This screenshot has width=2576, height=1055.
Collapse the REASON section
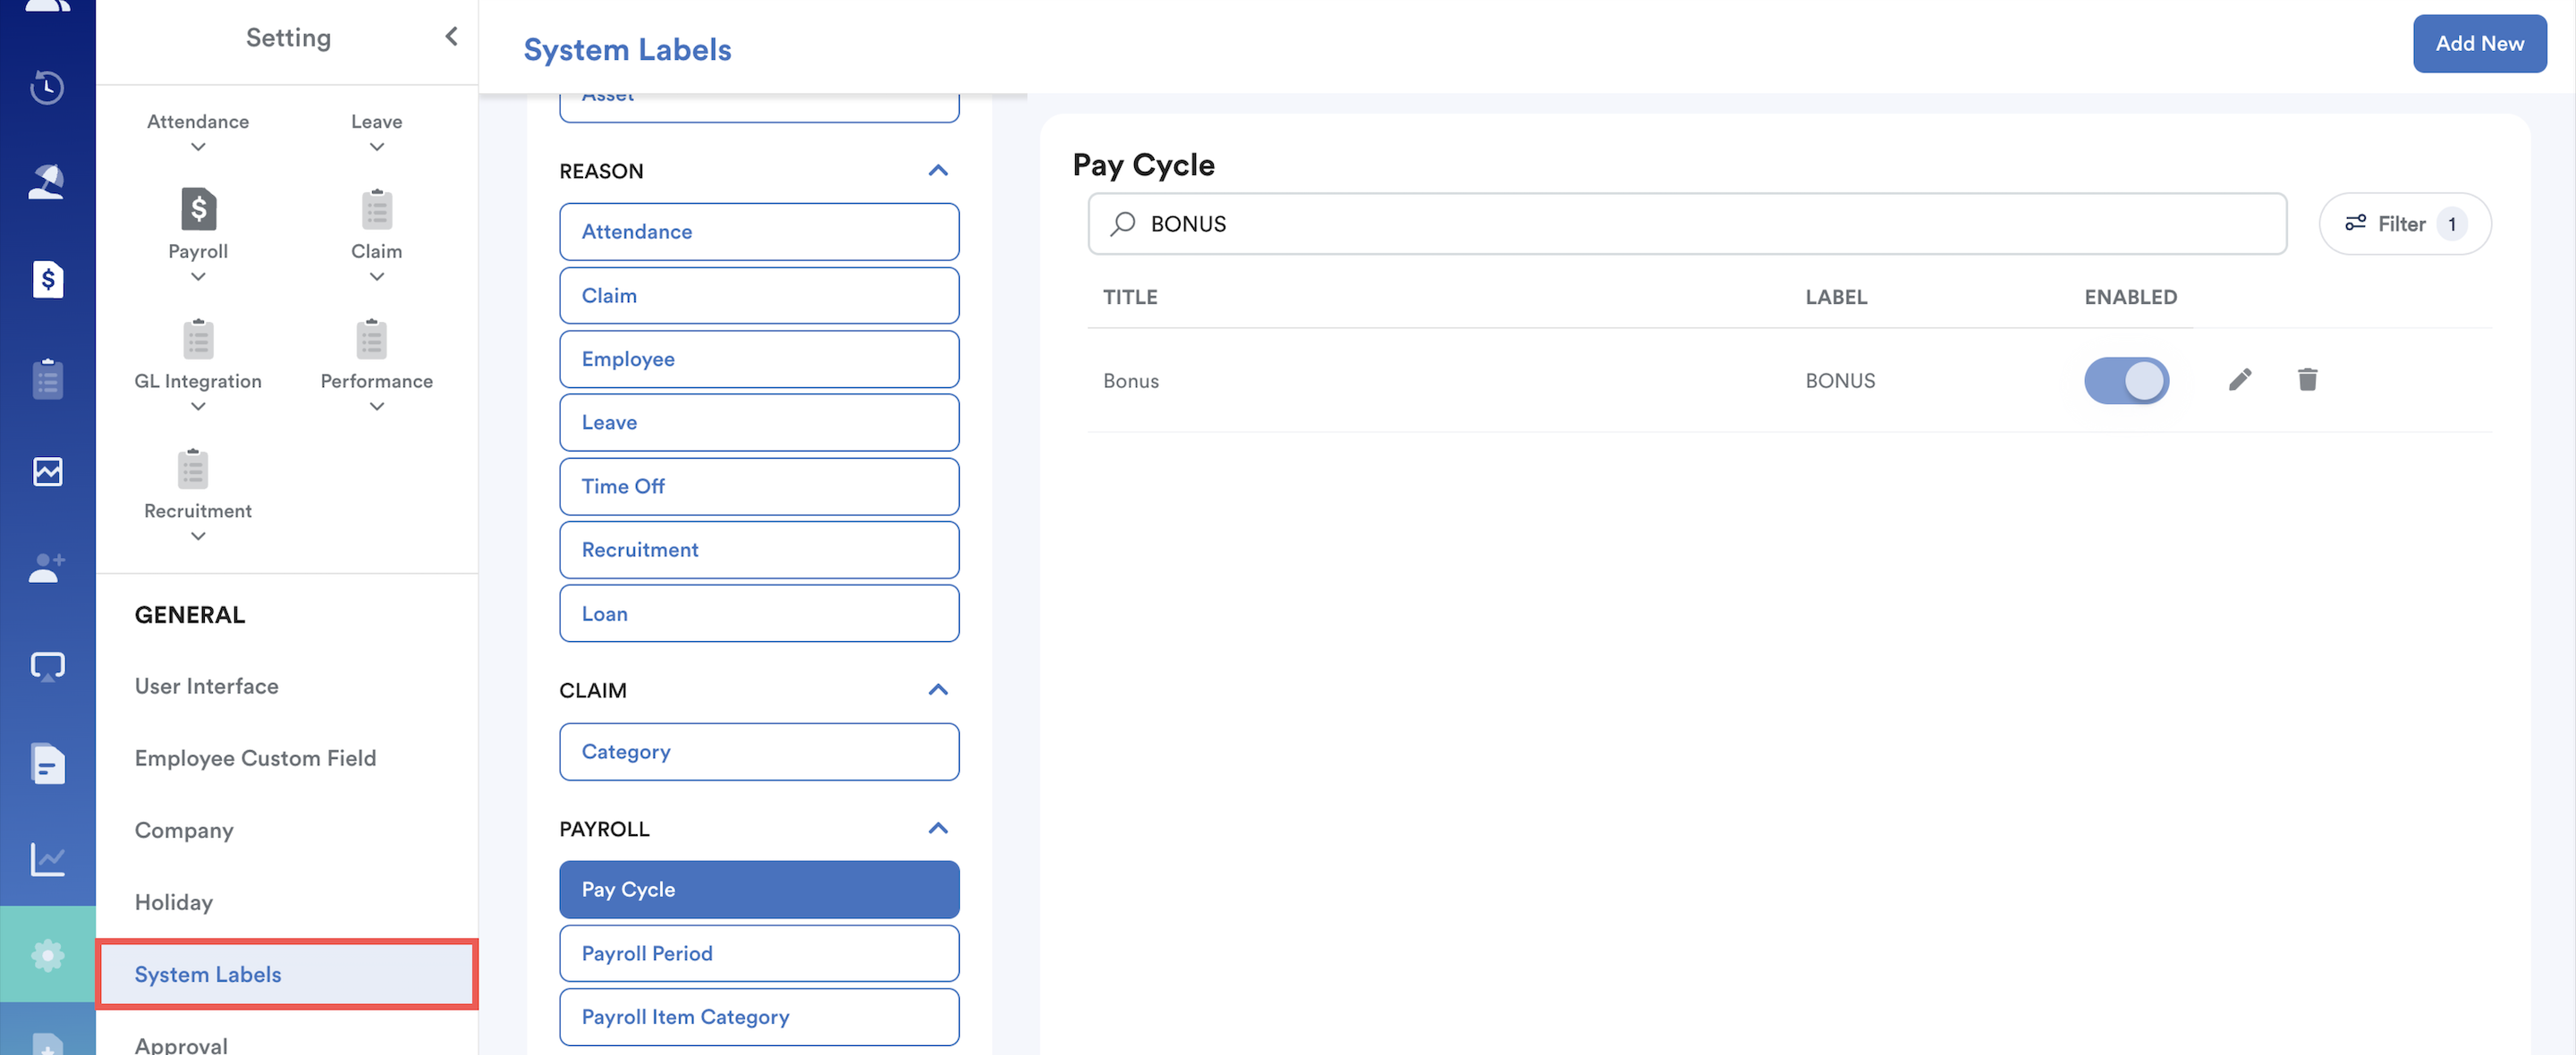coord(937,171)
